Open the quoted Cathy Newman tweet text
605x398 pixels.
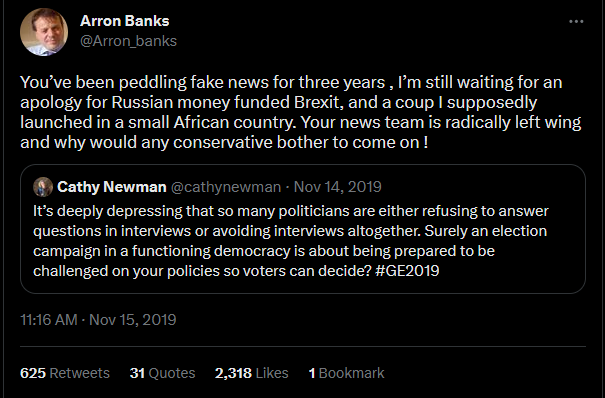pos(291,241)
